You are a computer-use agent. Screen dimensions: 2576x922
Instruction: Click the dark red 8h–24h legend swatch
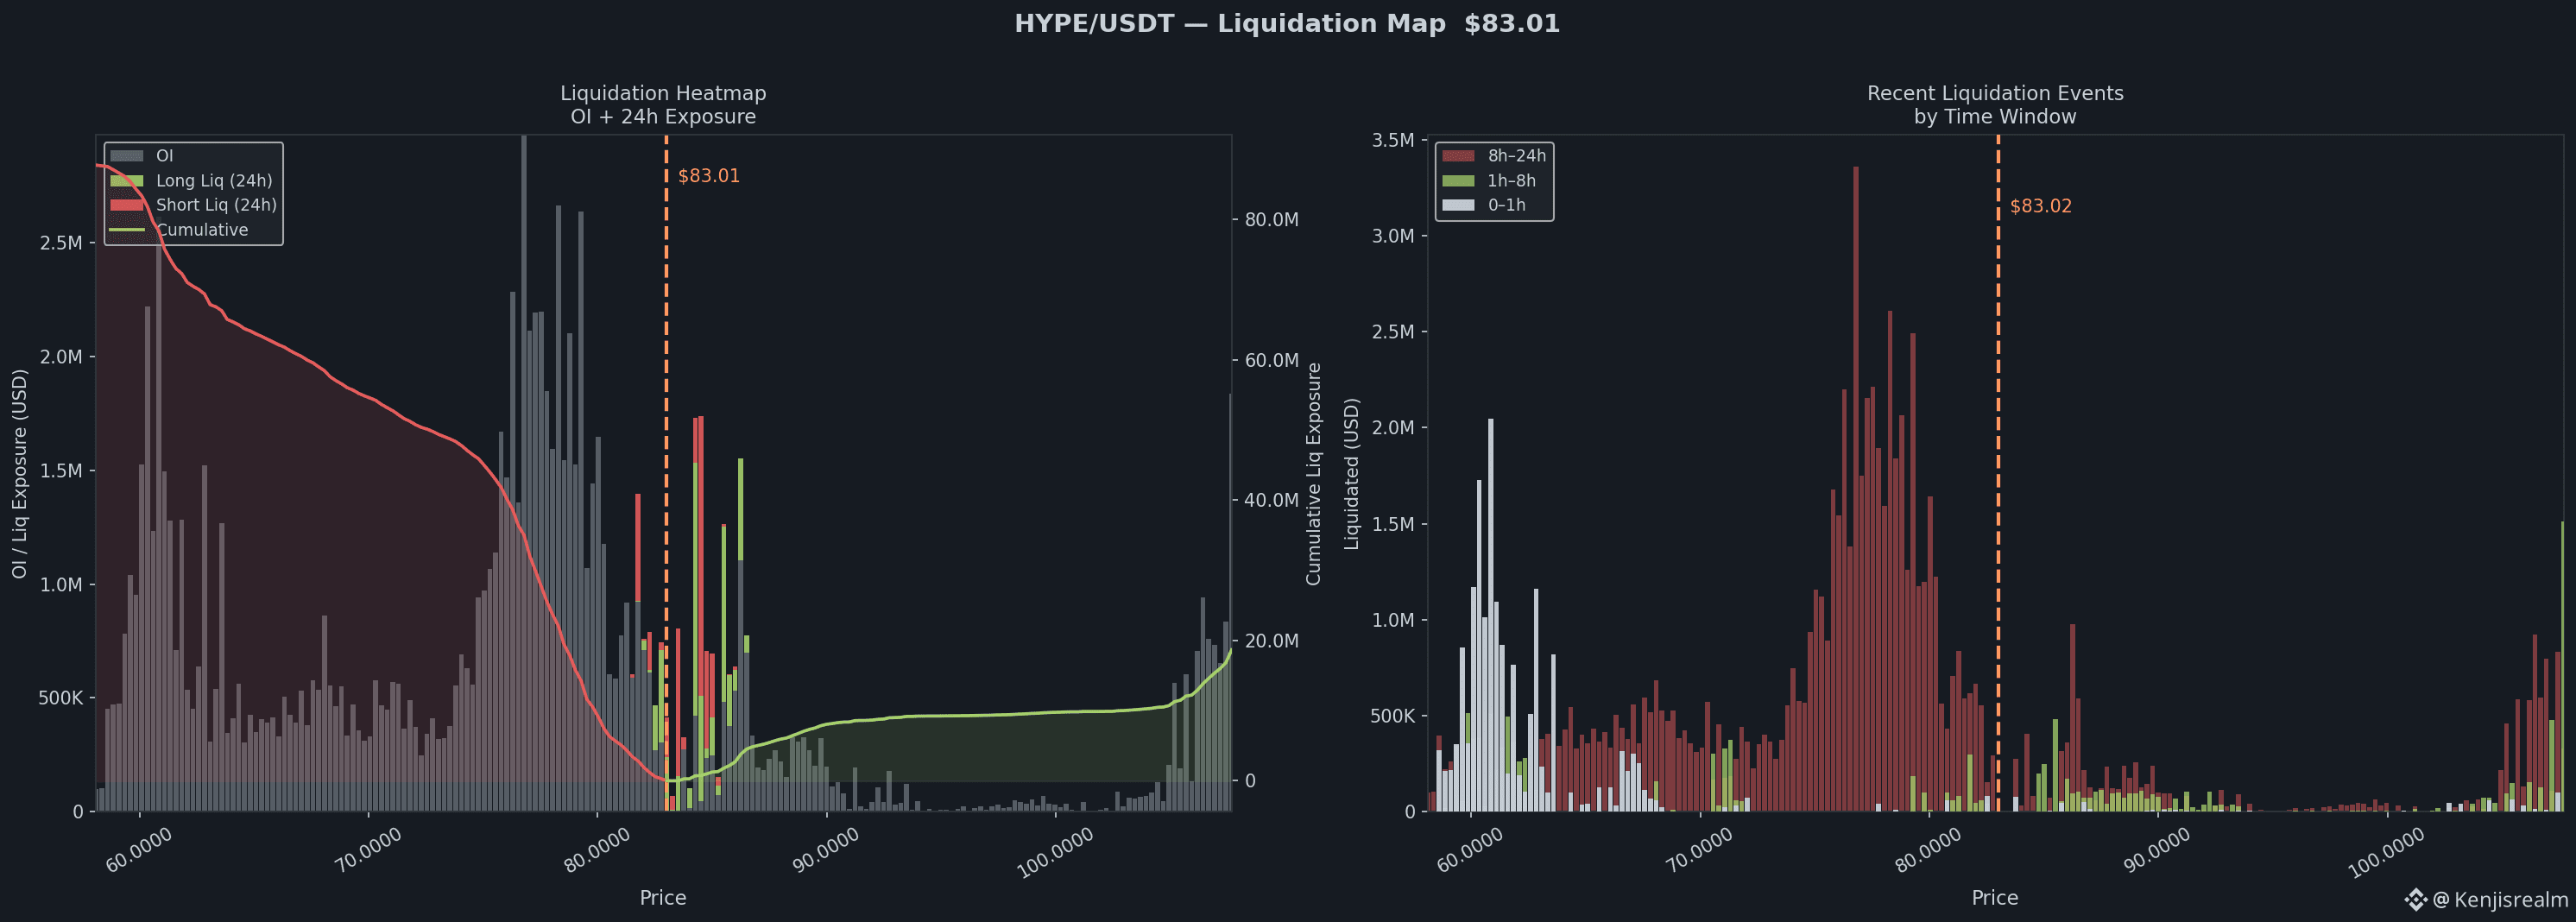[1459, 156]
